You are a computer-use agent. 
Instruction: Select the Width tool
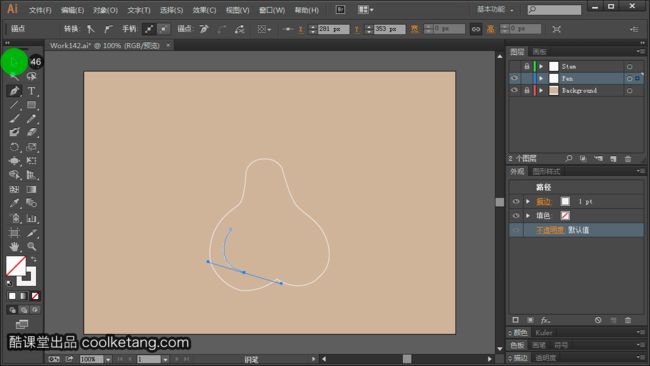[14, 161]
